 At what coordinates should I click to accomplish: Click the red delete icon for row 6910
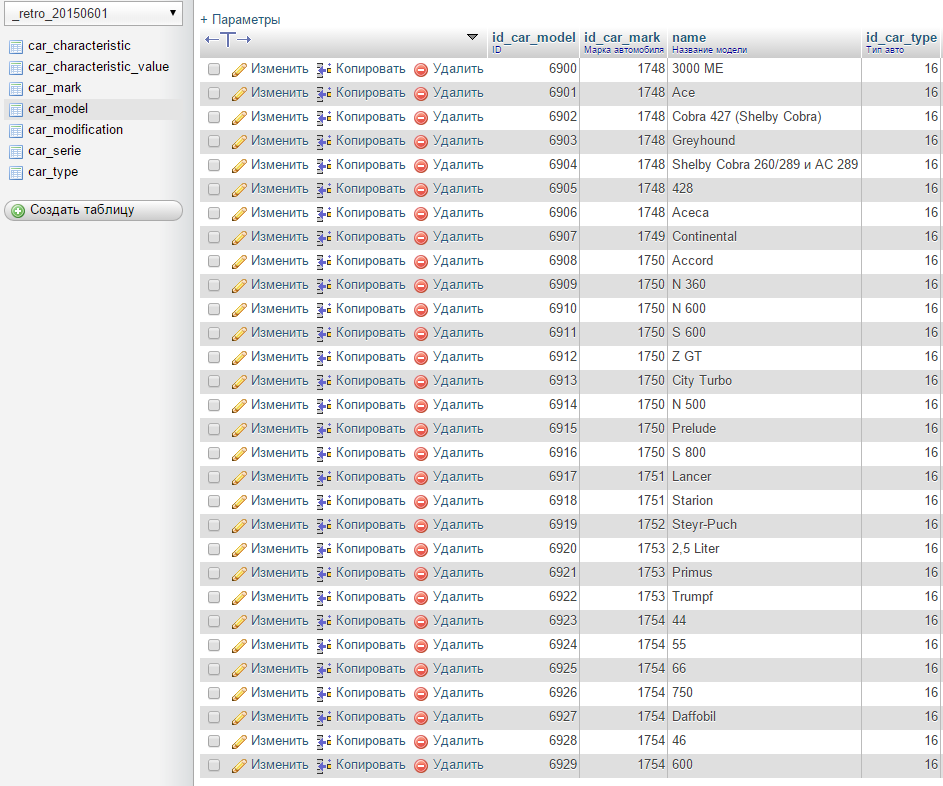(x=421, y=310)
